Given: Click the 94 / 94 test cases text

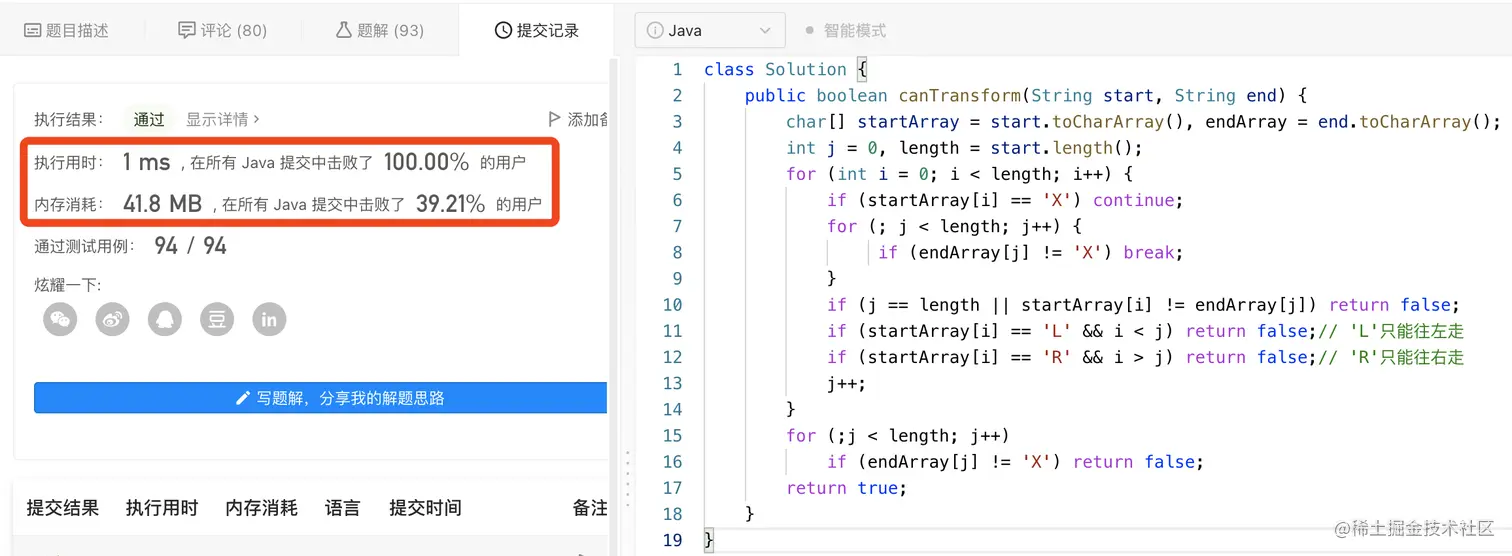Looking at the screenshot, I should coord(190,246).
